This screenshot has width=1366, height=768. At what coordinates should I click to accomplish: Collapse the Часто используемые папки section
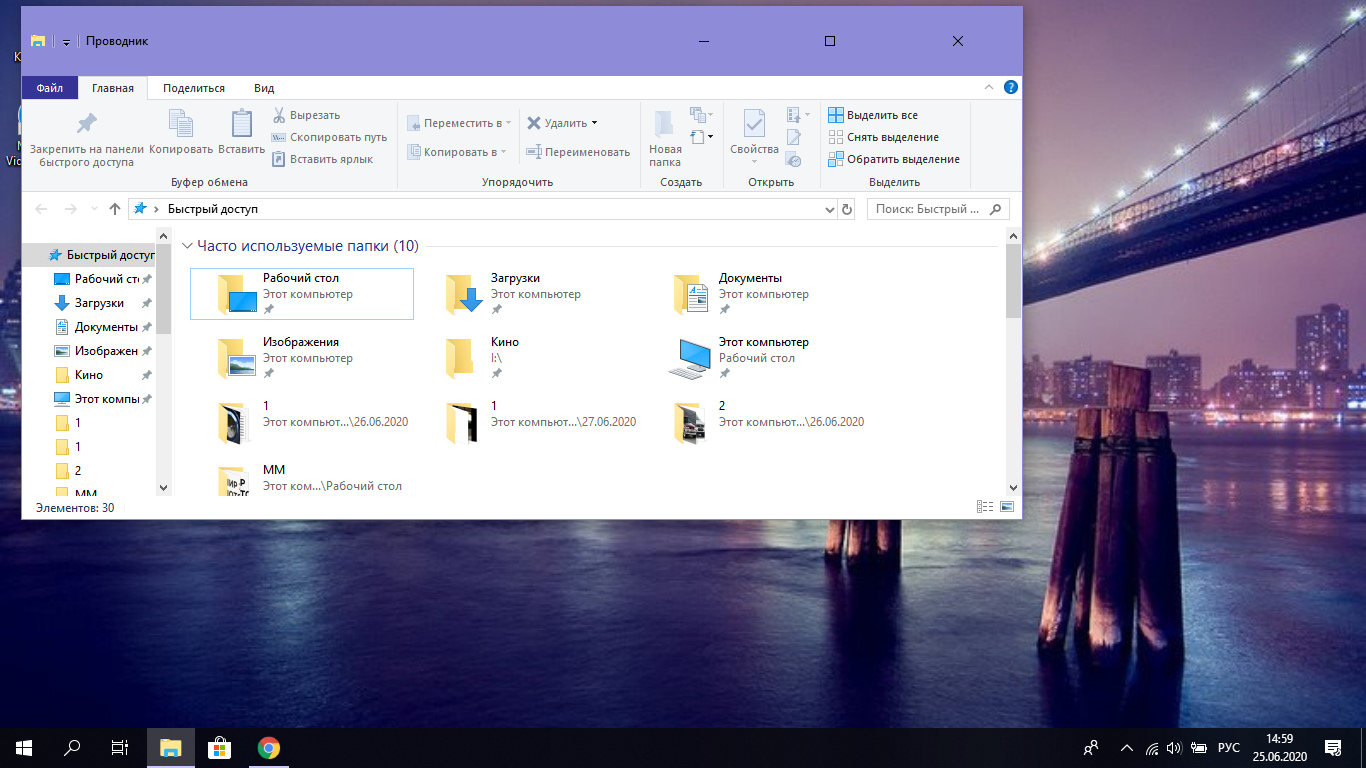187,246
